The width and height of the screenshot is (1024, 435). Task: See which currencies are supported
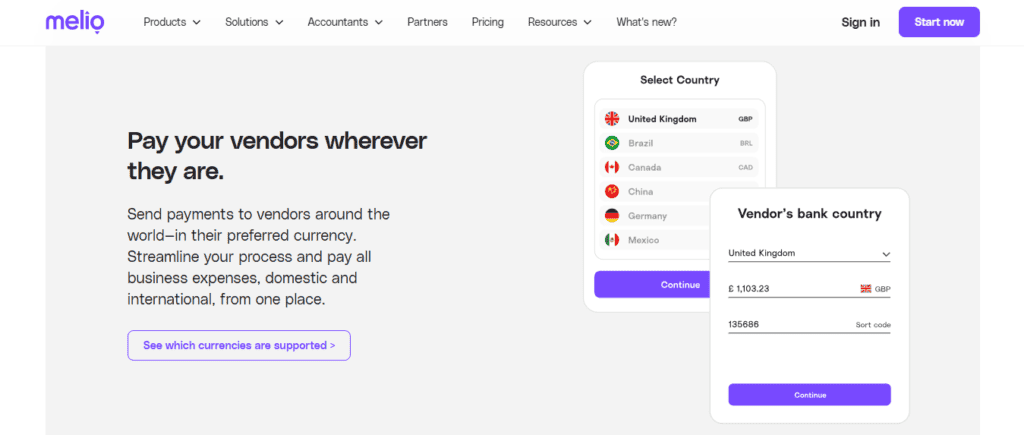(239, 346)
